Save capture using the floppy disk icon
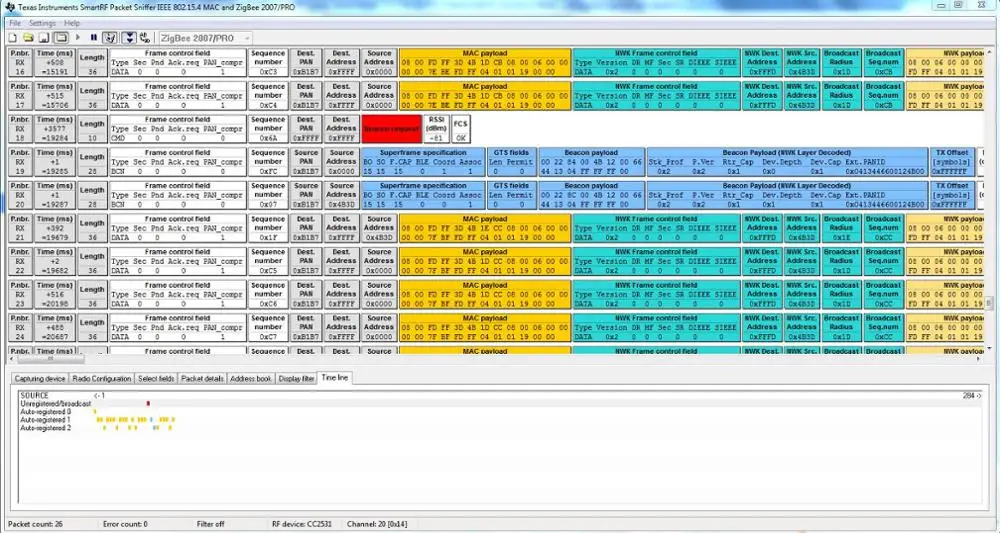Screen dimensions: 1000x533 [43, 38]
